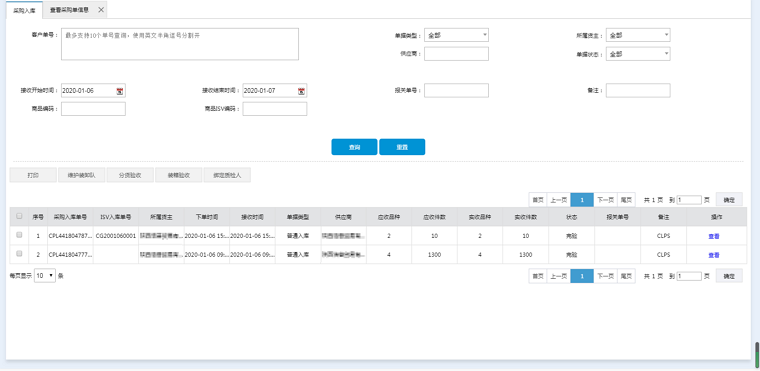The height and width of the screenshot is (371, 760).
Task: Open calendar picker for 接收结束时间 field
Action: click(x=301, y=91)
